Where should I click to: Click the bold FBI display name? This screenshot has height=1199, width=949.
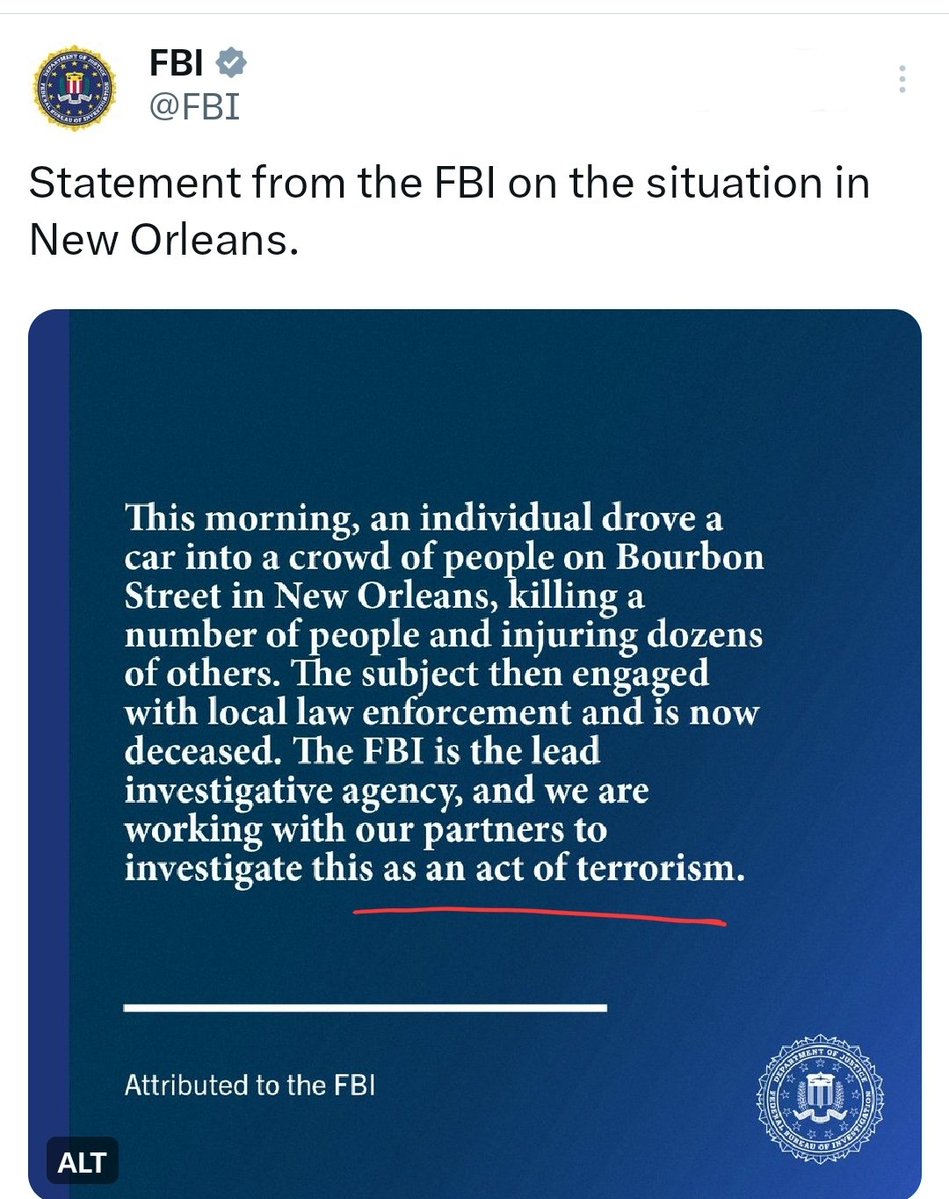[x=174, y=64]
